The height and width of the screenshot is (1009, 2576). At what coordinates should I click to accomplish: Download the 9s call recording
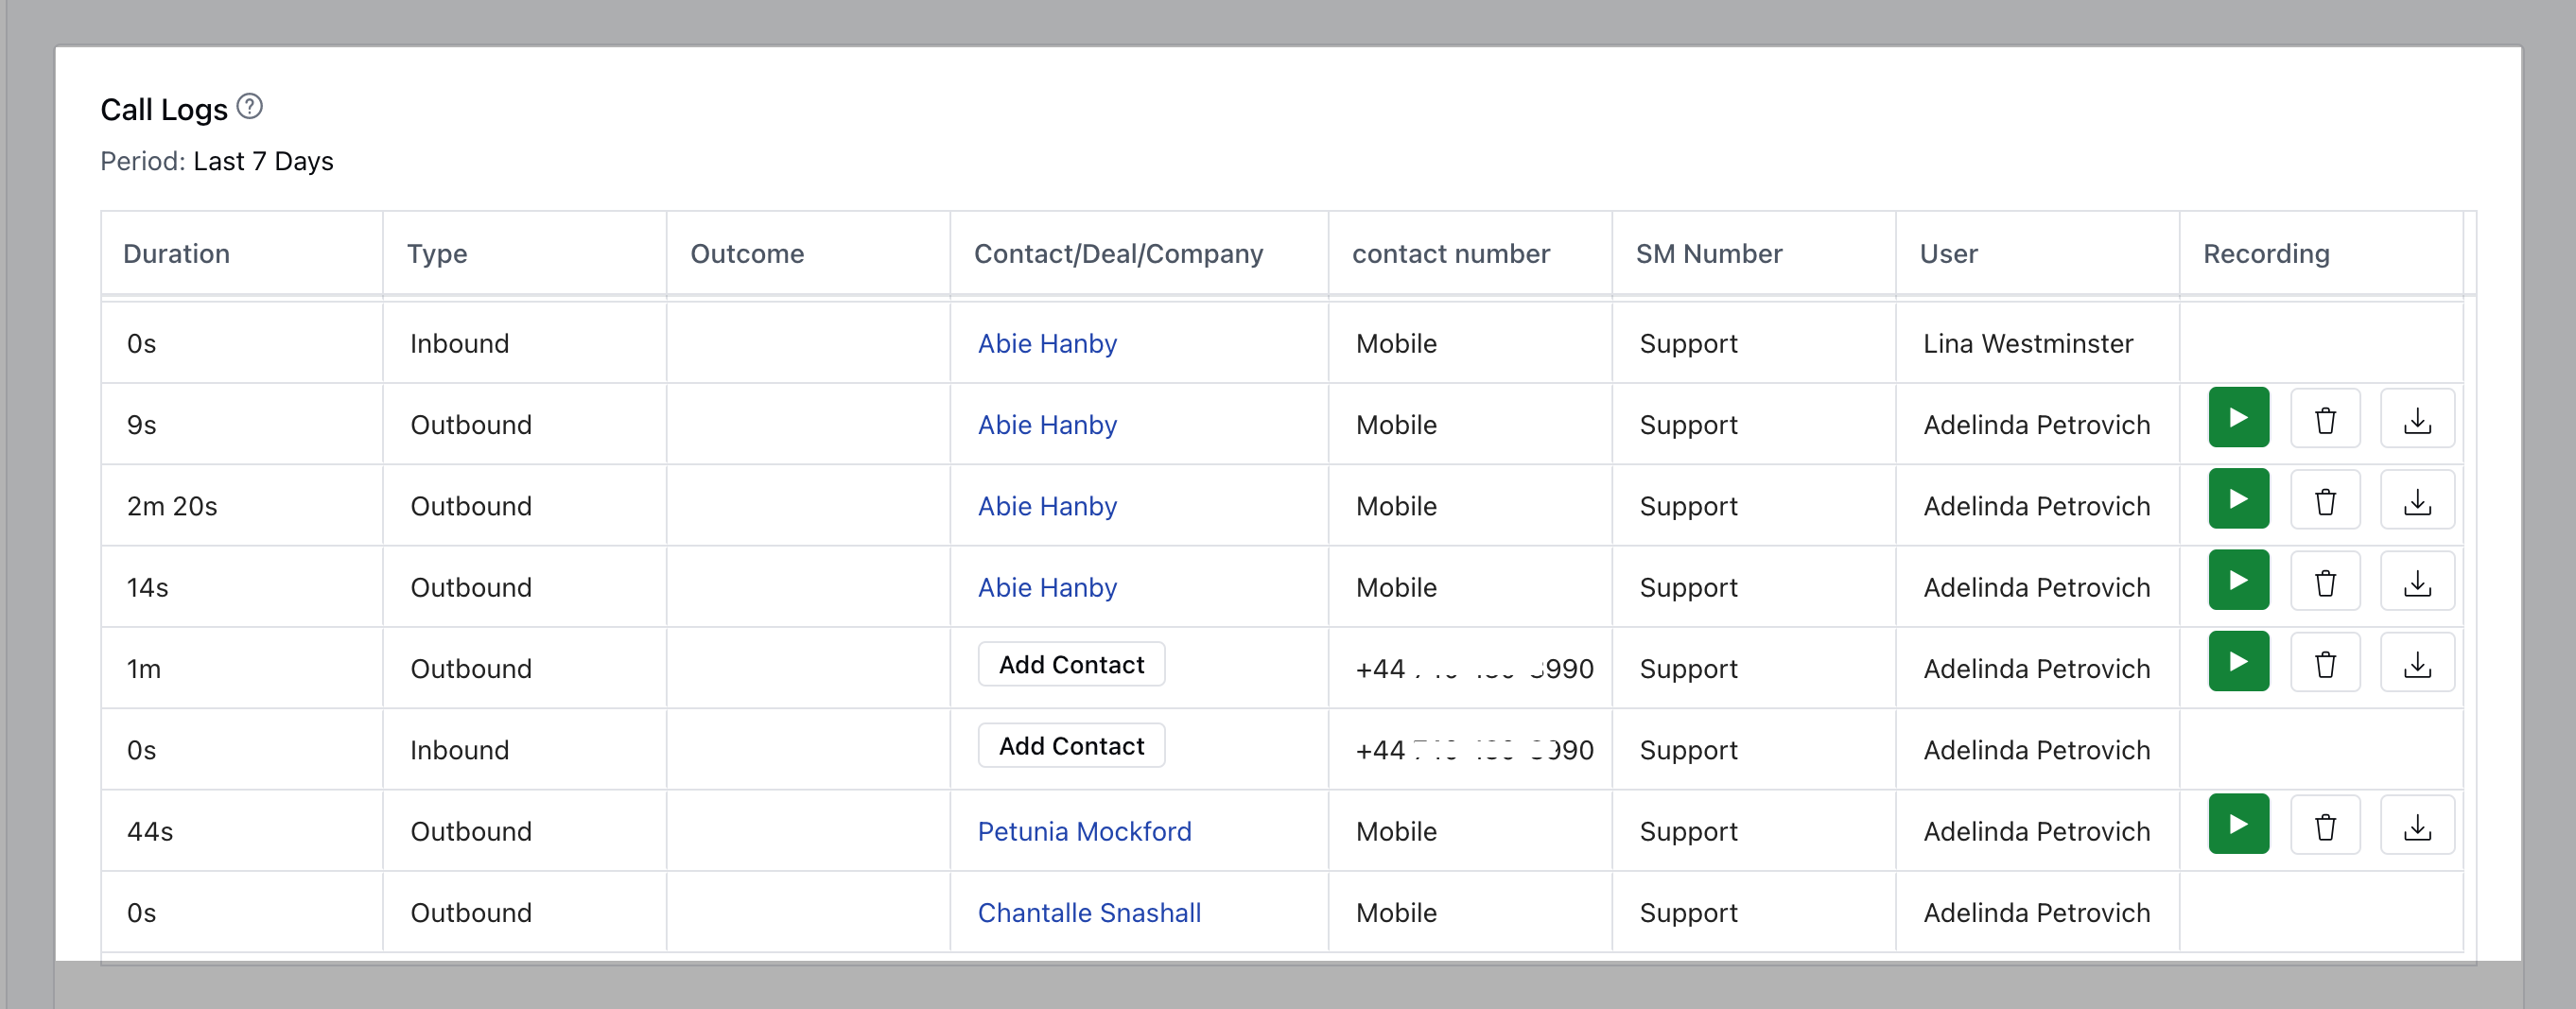pyautogui.click(x=2417, y=420)
